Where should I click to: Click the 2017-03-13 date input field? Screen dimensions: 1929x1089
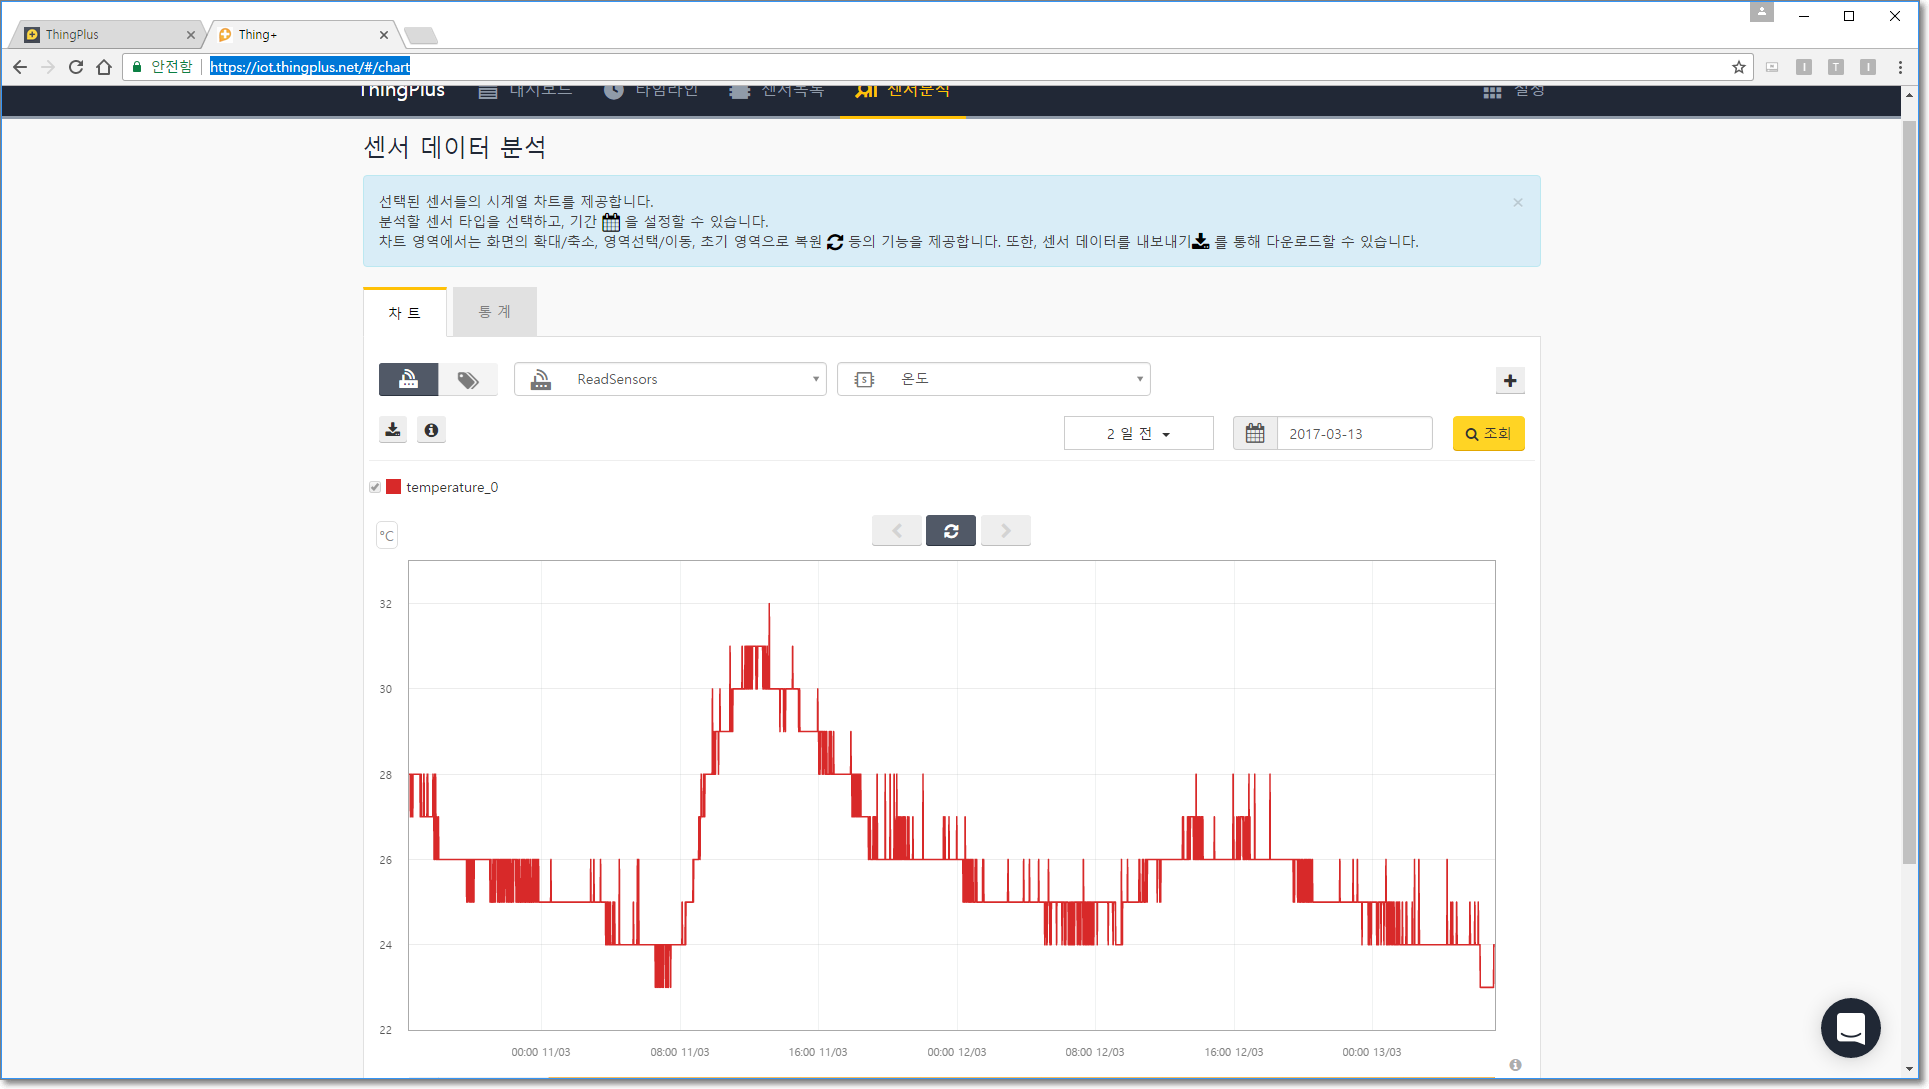pos(1353,433)
